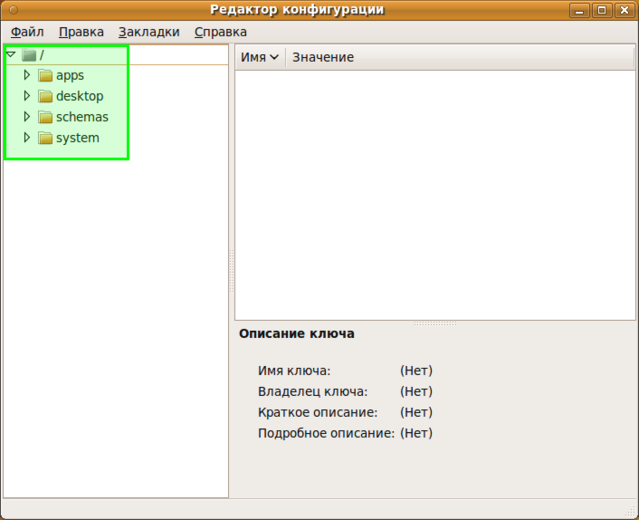
Task: Open the Файл menu
Action: coord(27,31)
